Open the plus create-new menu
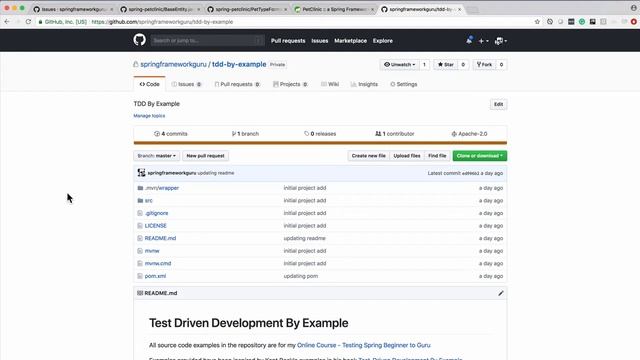Image resolution: width=640 pixels, height=360 pixels. coord(483,41)
